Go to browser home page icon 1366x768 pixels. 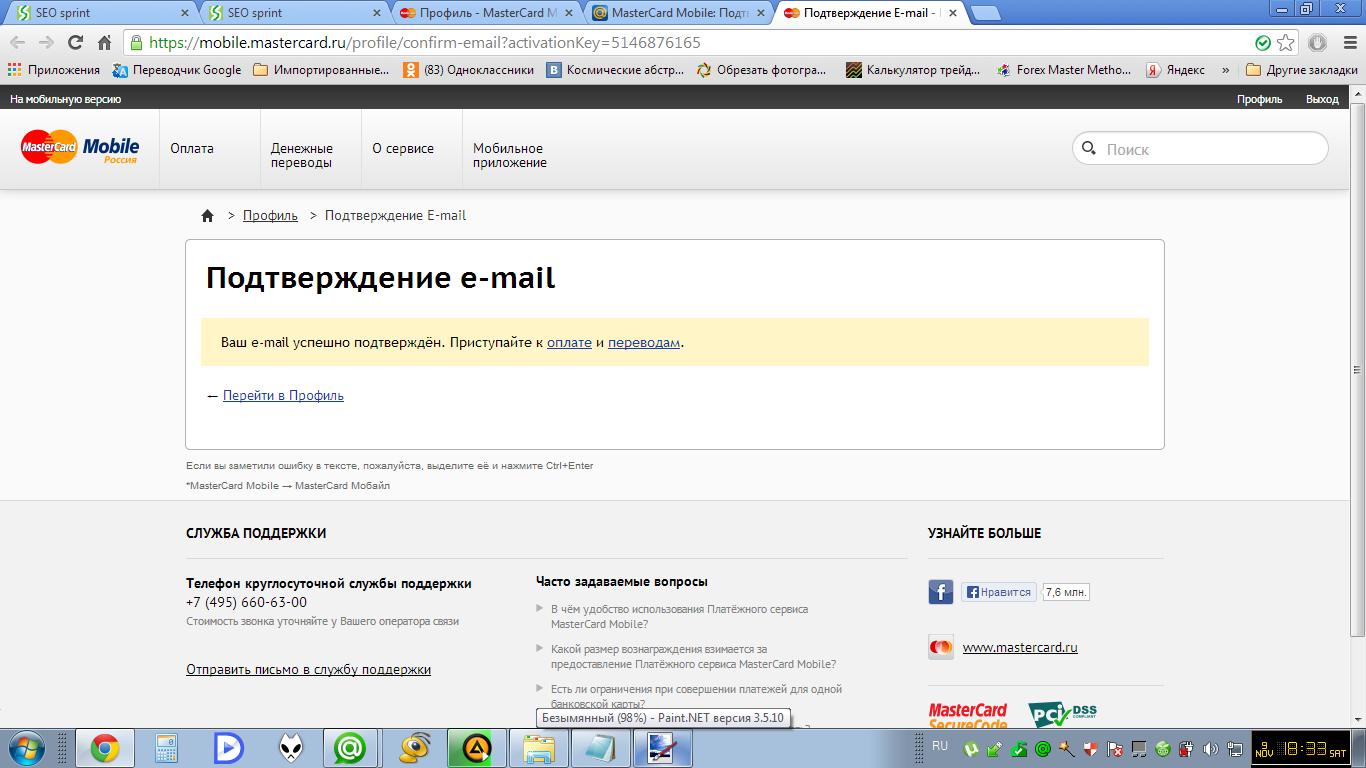104,43
